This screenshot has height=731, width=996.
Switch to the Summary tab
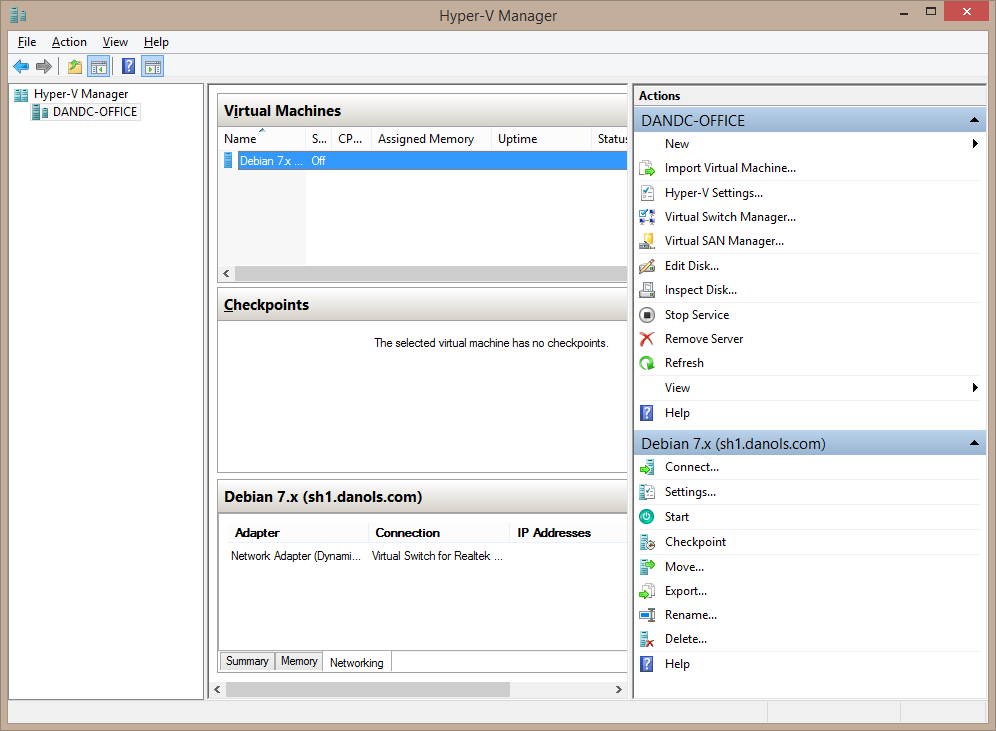(247, 661)
